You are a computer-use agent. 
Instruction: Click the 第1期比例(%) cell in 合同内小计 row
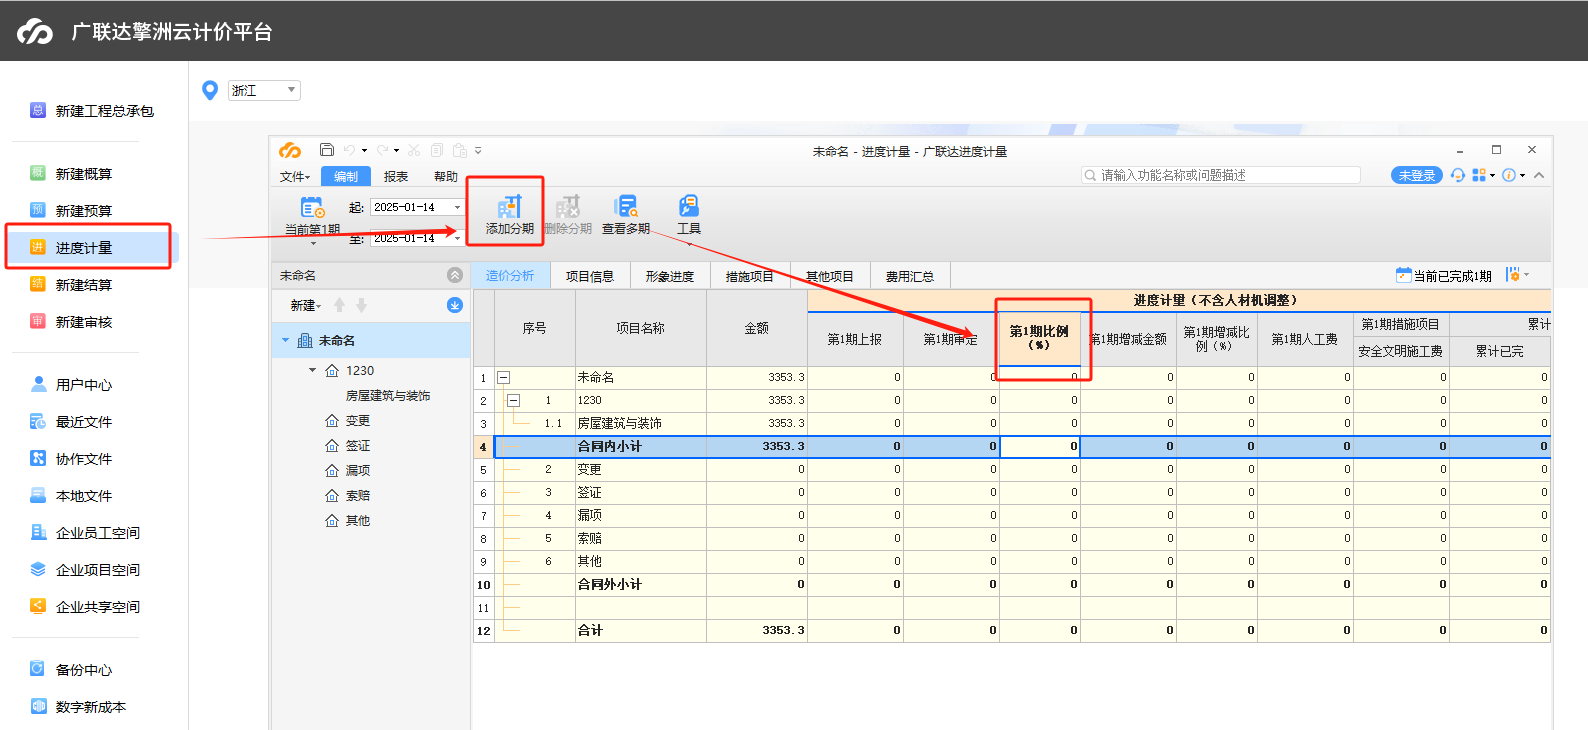click(x=1040, y=447)
